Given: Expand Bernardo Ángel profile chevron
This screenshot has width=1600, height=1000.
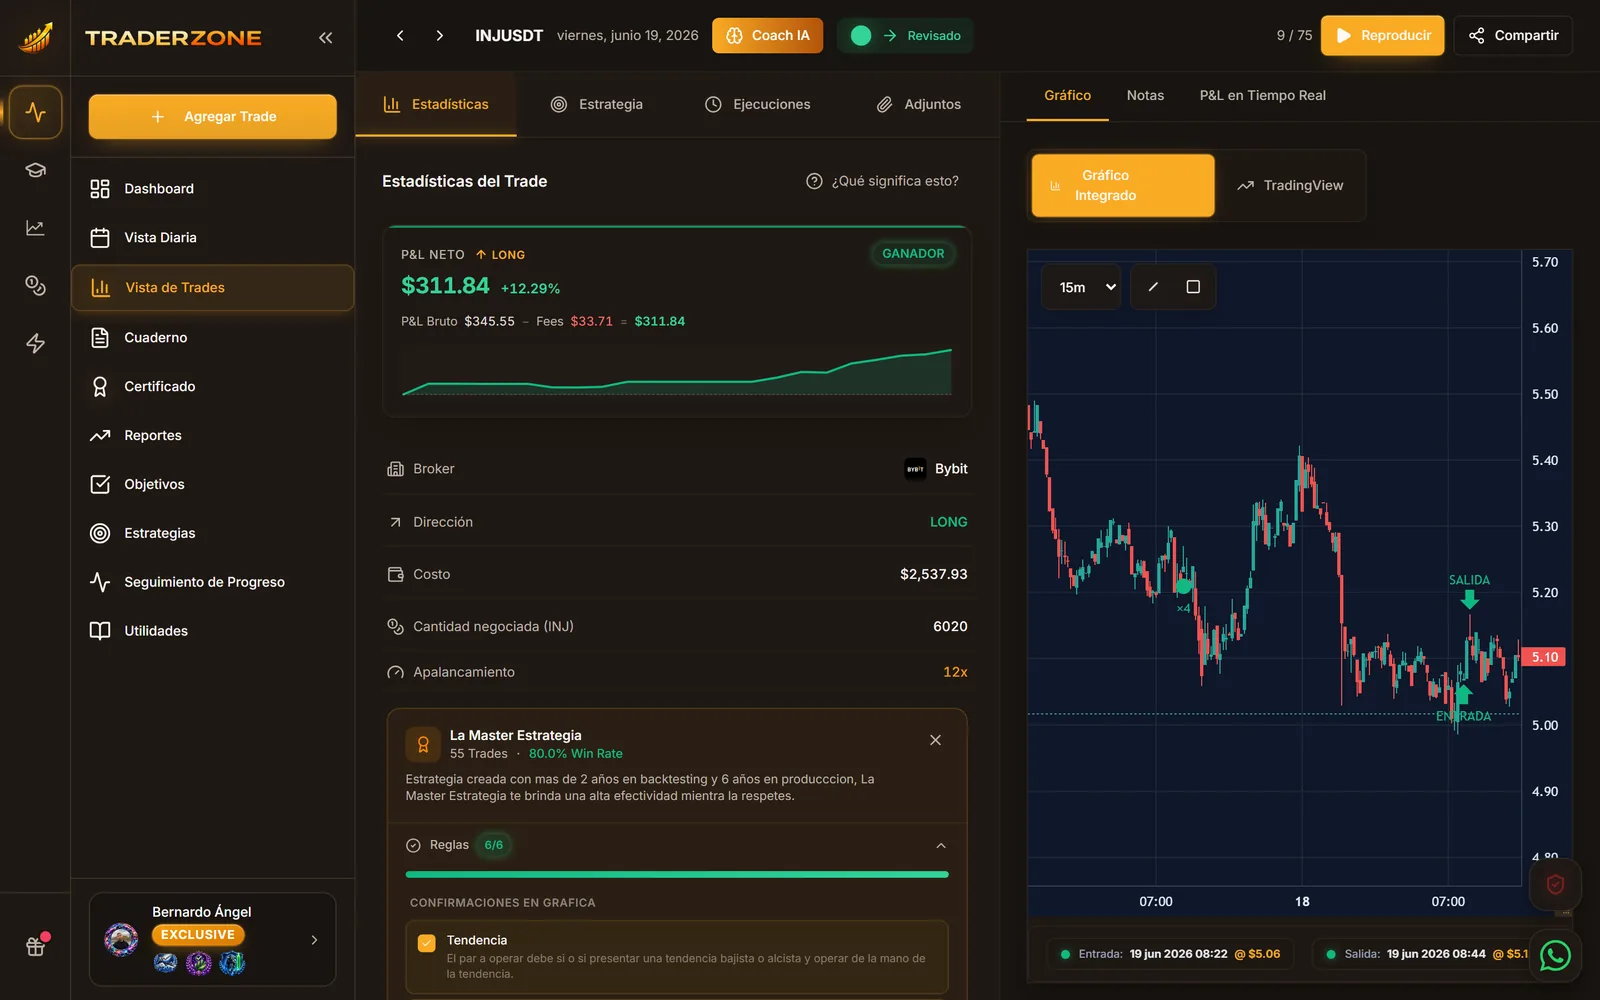Looking at the screenshot, I should pos(314,940).
